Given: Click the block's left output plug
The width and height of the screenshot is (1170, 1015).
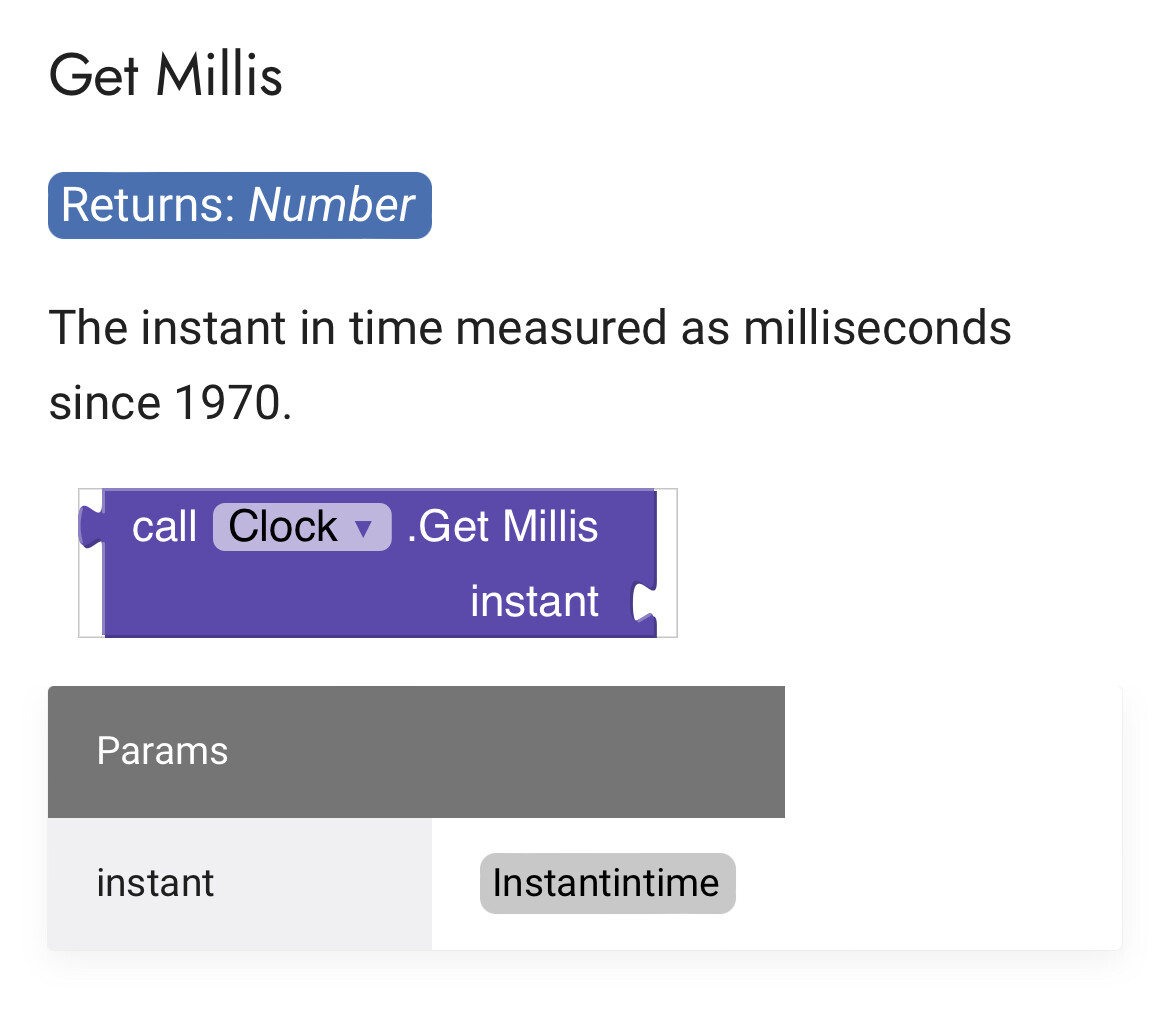Looking at the screenshot, I should click(x=91, y=527).
